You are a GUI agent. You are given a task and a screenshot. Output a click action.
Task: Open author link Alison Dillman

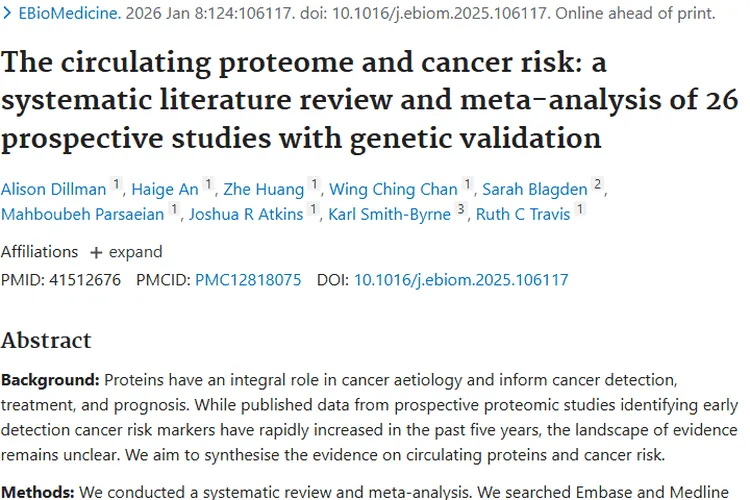pyautogui.click(x=53, y=187)
